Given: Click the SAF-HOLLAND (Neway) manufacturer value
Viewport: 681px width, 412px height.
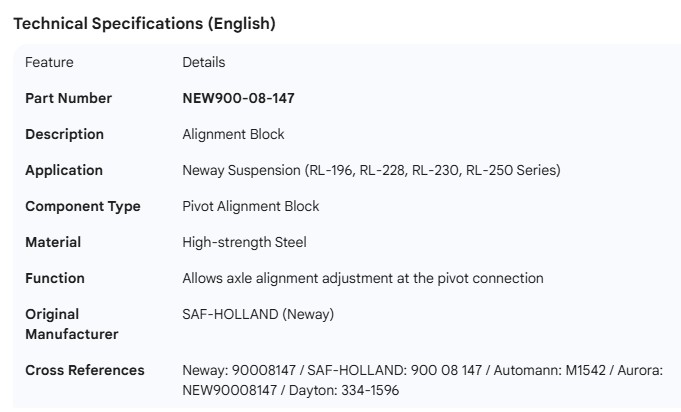Looking at the screenshot, I should coord(258,314).
